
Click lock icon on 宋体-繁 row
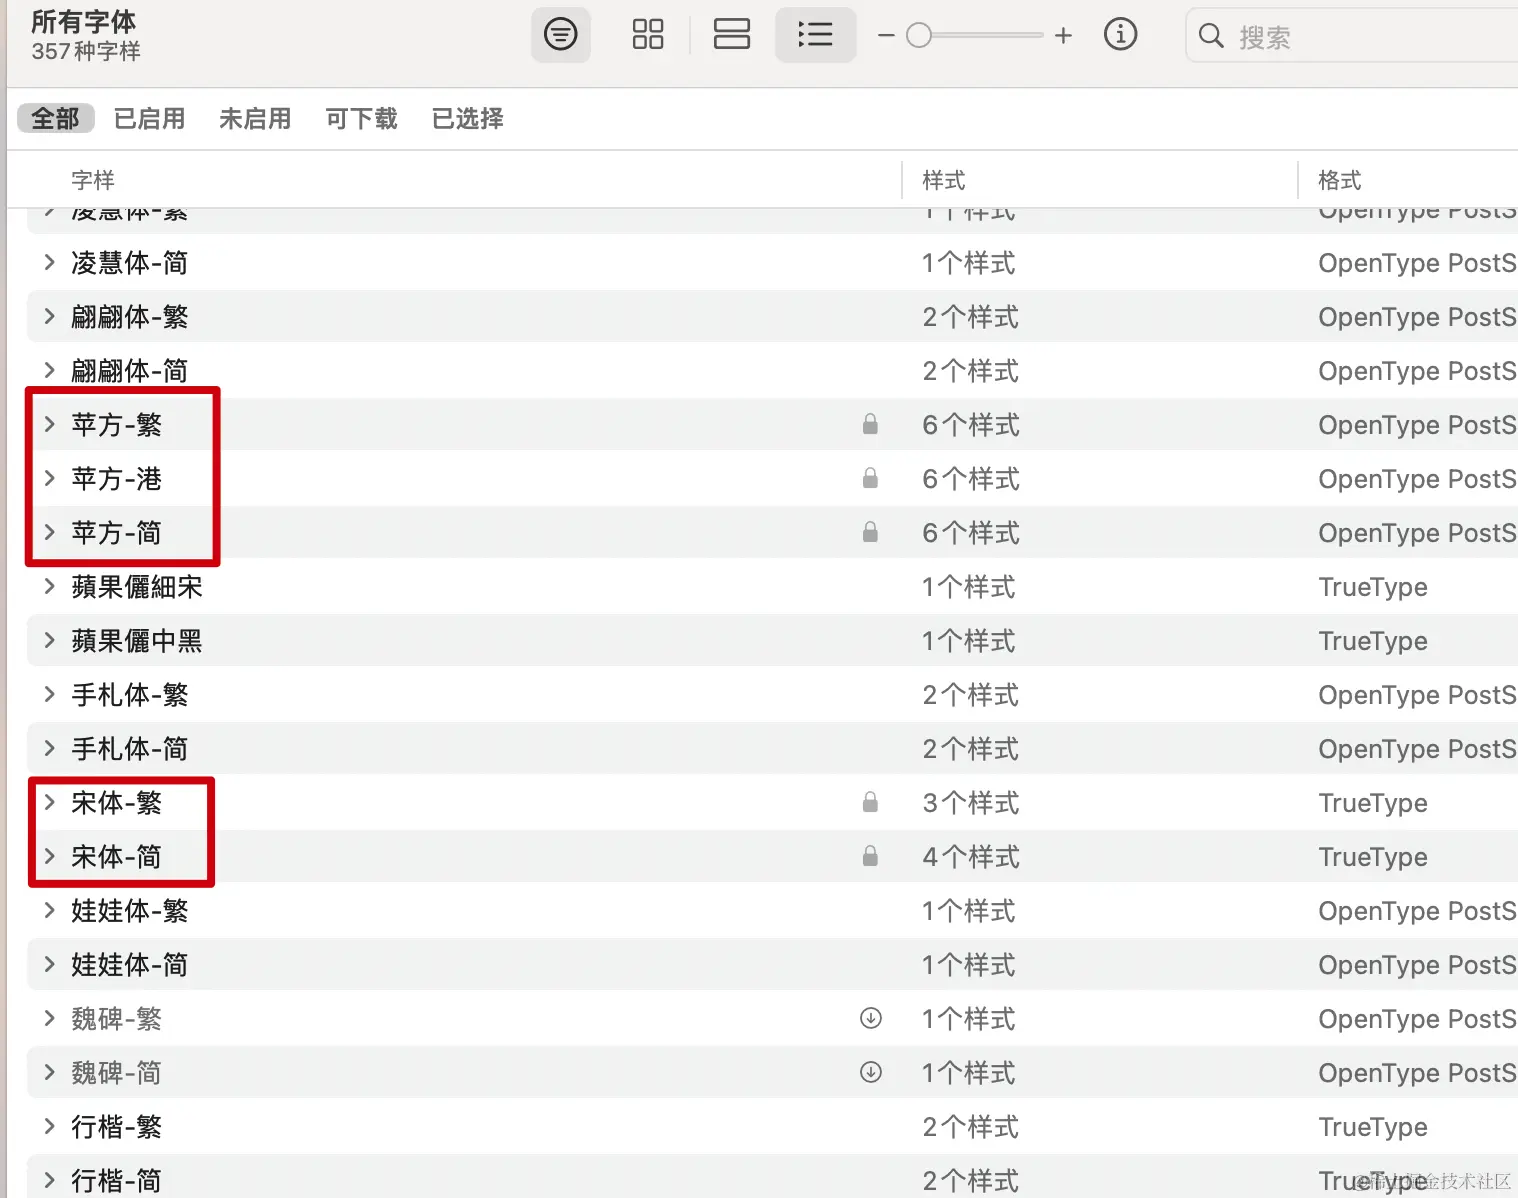870,802
